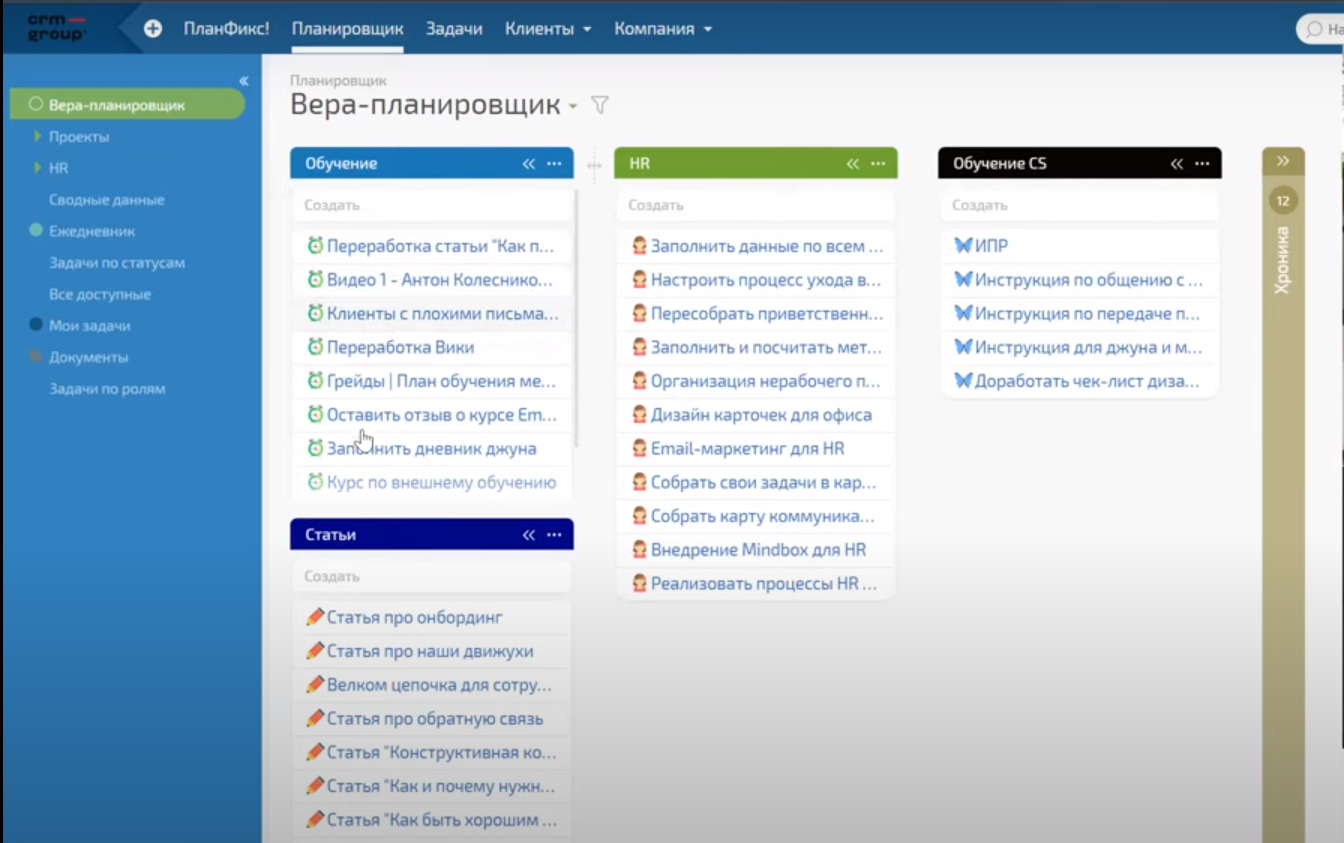The width and height of the screenshot is (1344, 843).
Task: Open task Пересобрать приветственн…
Action: (767, 313)
